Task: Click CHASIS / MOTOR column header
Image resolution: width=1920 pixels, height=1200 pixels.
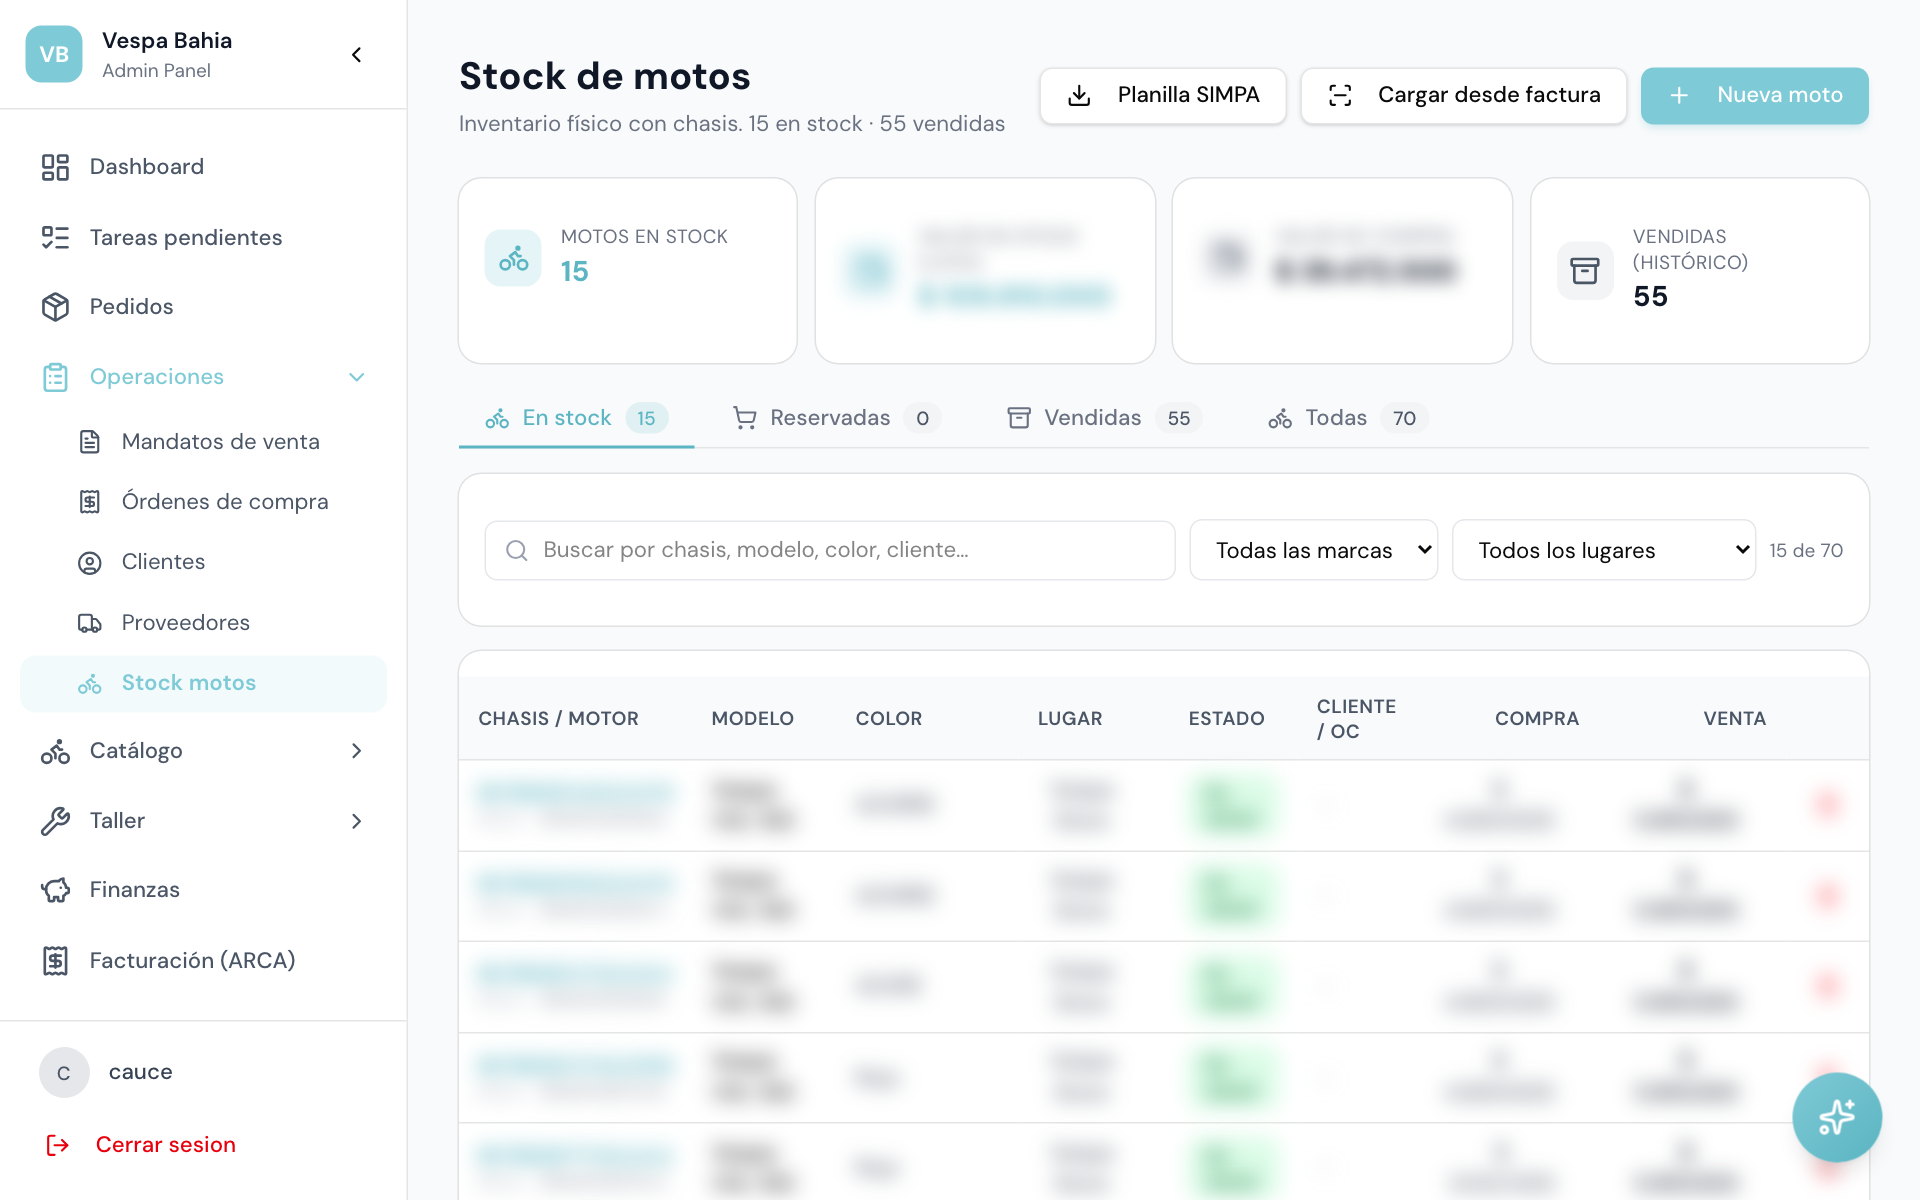Action: (x=558, y=719)
